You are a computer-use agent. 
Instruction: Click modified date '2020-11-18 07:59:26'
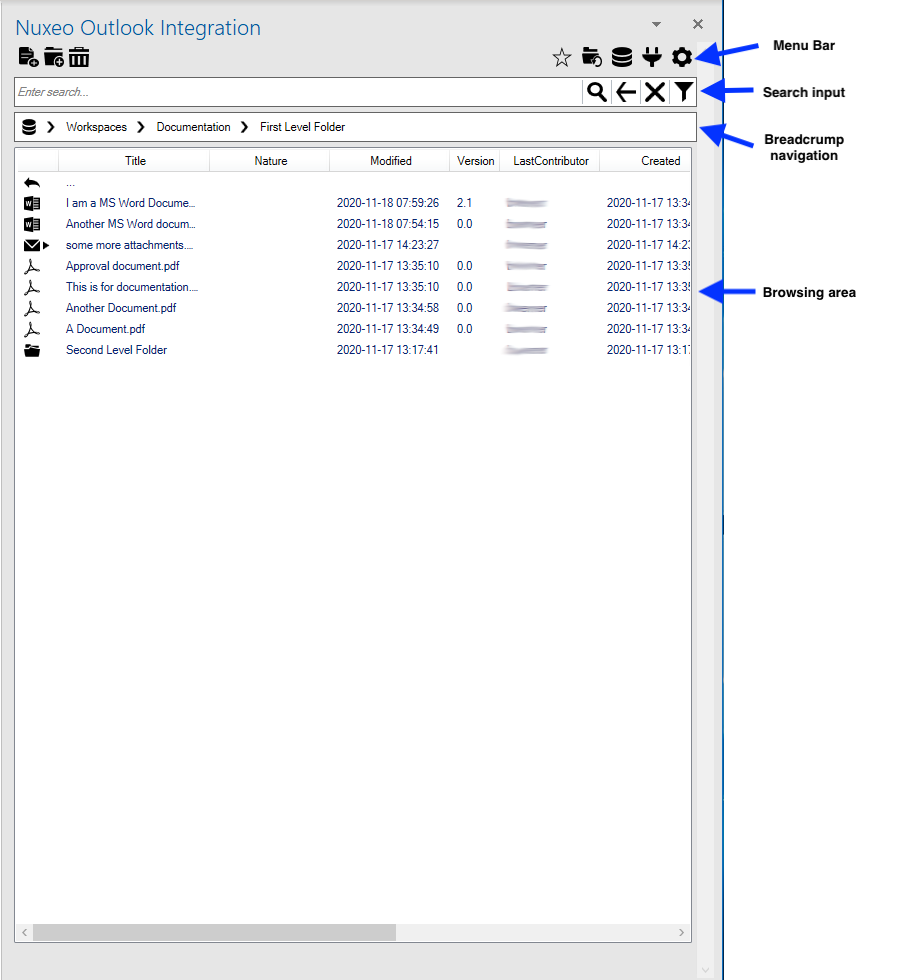coord(388,203)
